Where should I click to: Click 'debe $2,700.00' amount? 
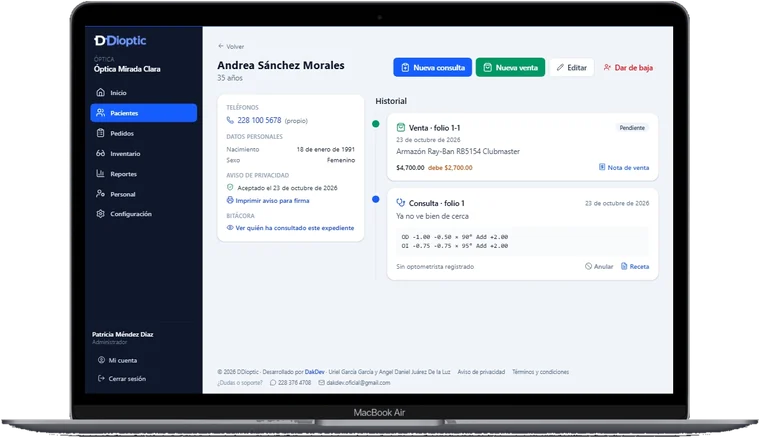450,168
